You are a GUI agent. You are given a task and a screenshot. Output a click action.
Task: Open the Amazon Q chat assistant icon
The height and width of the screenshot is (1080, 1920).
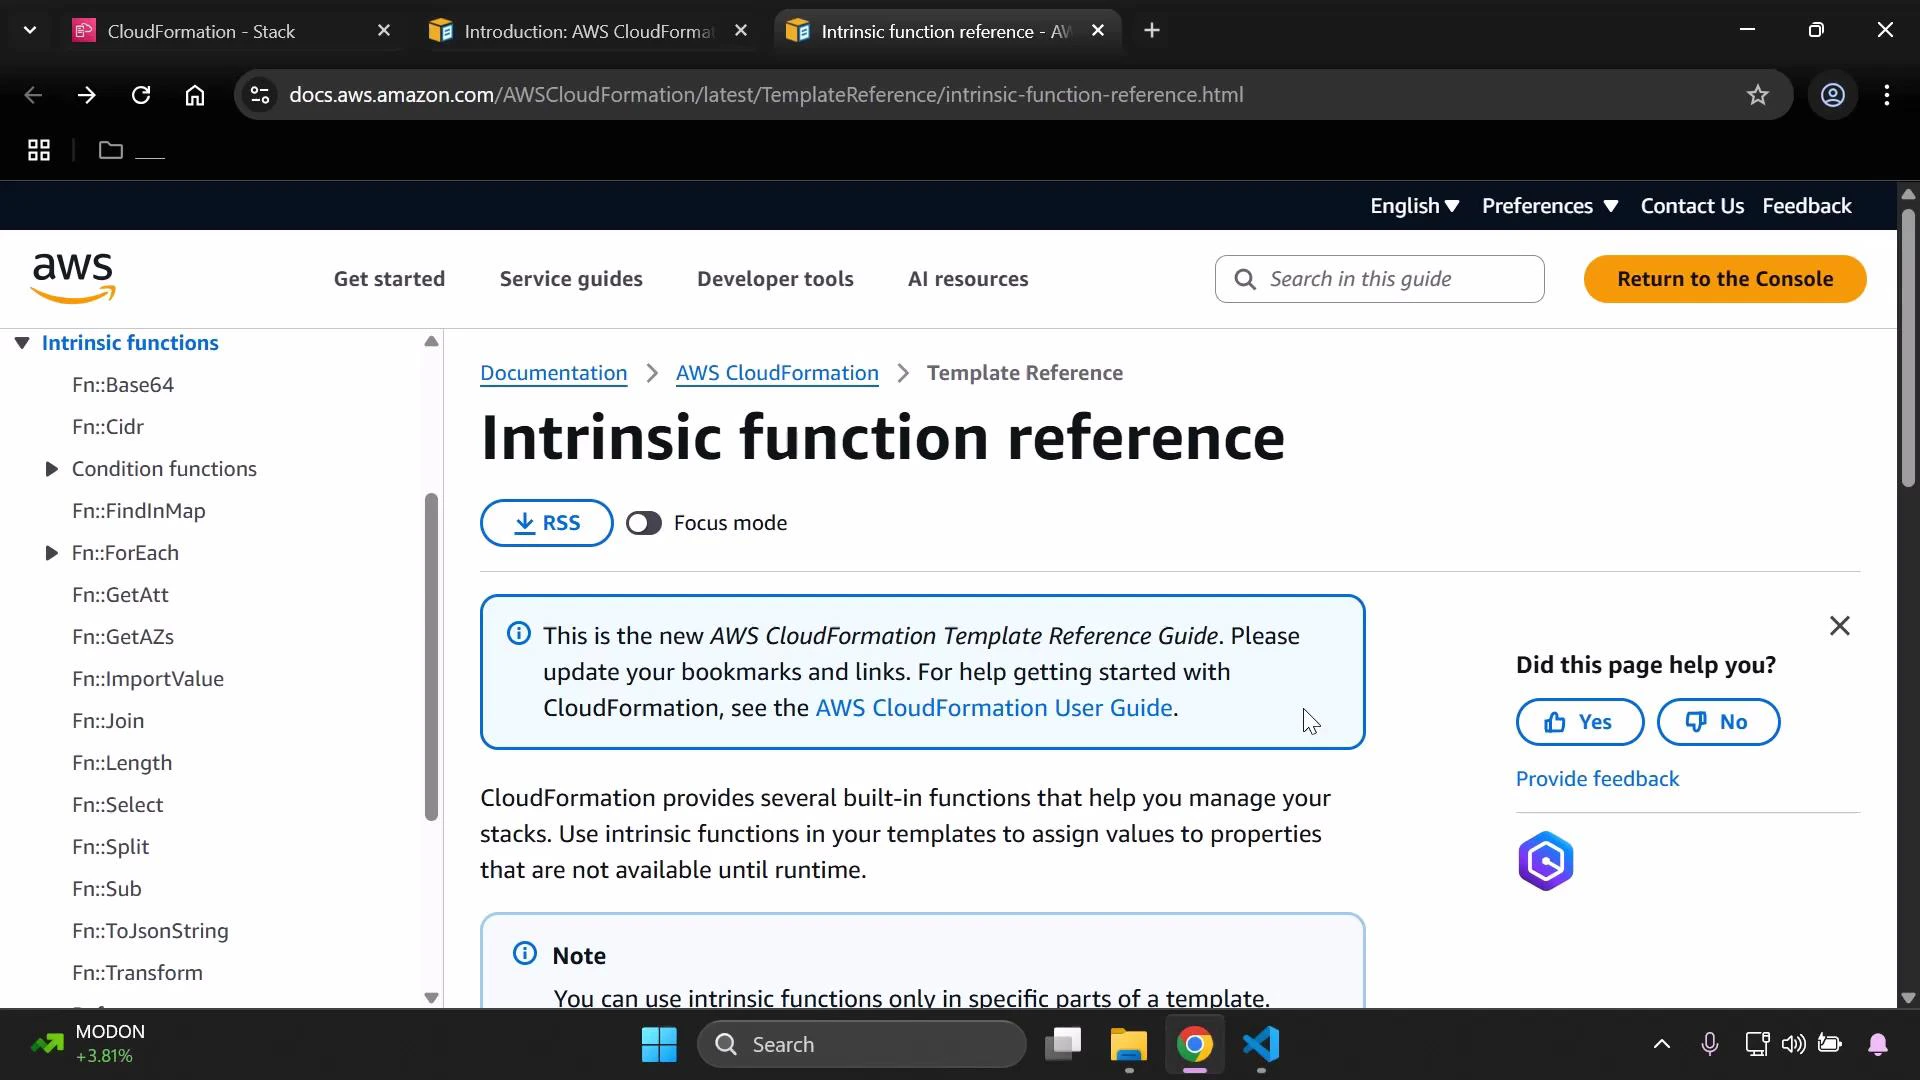pyautogui.click(x=1545, y=860)
